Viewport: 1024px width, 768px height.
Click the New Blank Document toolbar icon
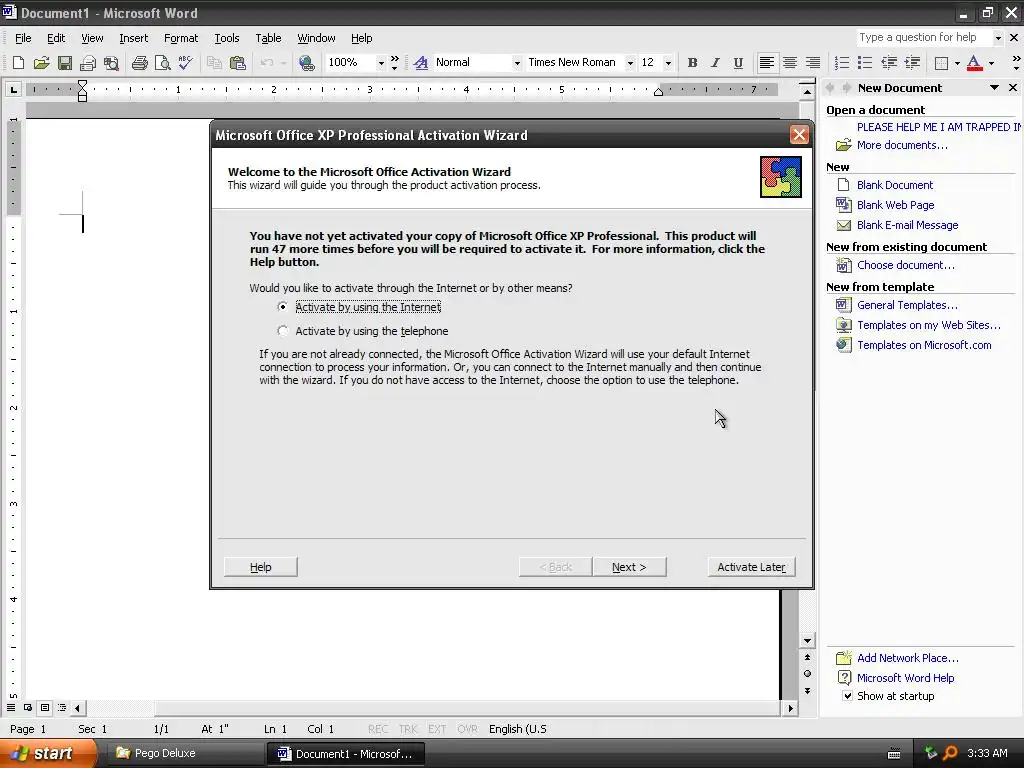point(18,63)
